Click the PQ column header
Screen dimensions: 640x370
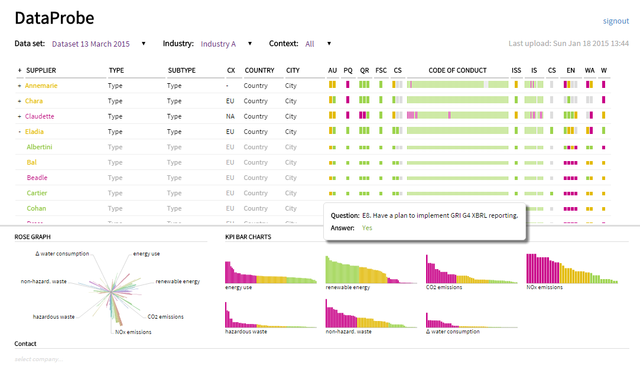pos(348,70)
